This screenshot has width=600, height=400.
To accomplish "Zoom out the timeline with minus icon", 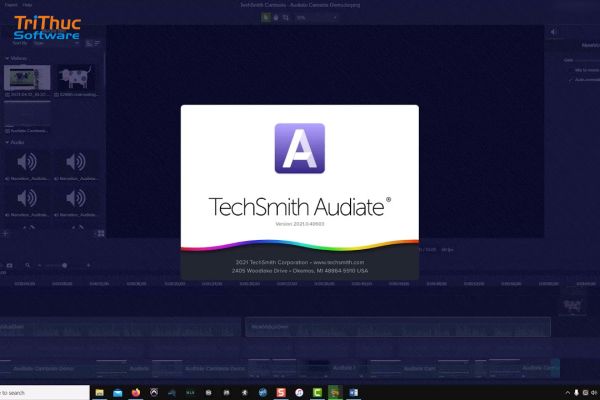I will (39, 265).
